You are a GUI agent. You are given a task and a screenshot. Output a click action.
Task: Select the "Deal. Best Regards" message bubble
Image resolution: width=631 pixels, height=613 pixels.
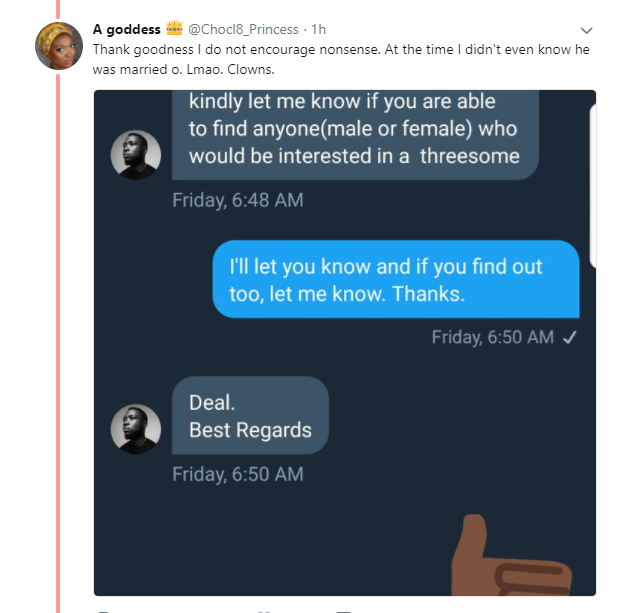click(x=250, y=416)
